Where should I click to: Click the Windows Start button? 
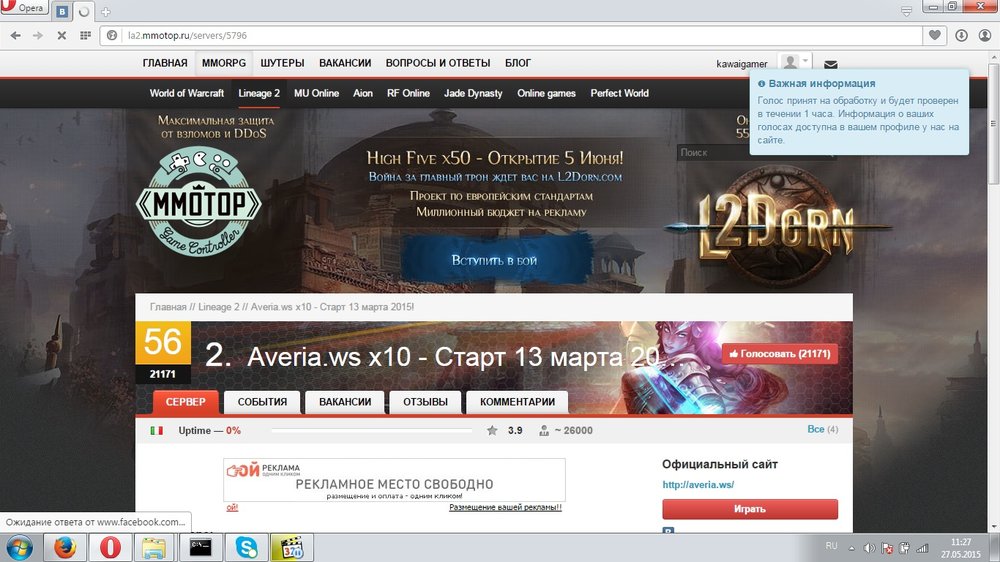pos(20,547)
